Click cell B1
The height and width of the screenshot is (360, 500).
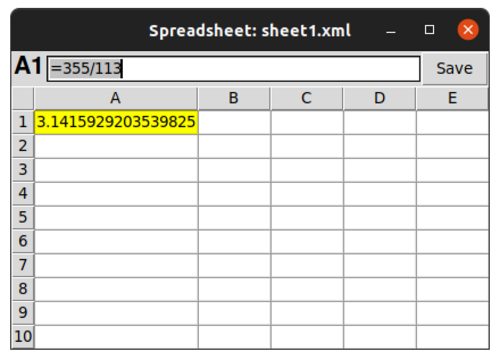point(234,122)
